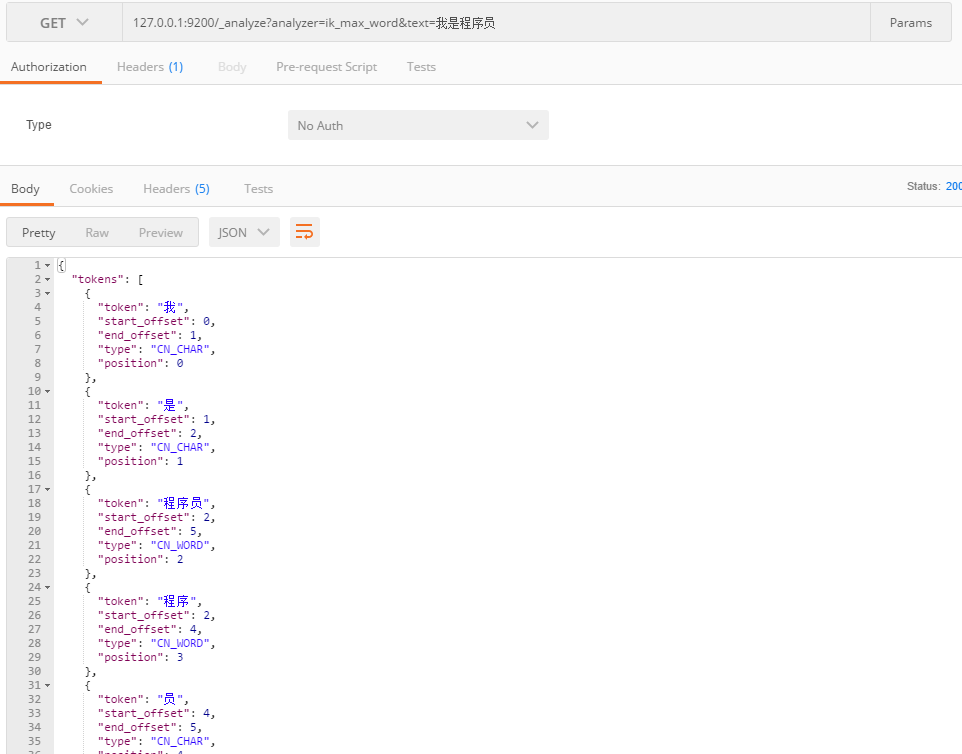Collapse the fold arrow at line 1
This screenshot has height=754, width=962.
pyautogui.click(x=47, y=265)
